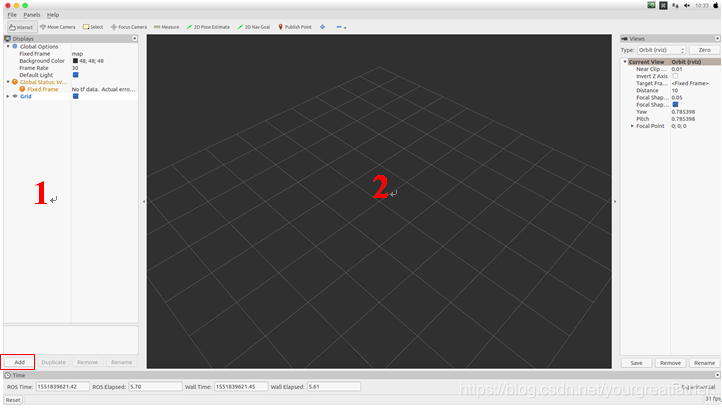Select the Interact tool

[21, 27]
